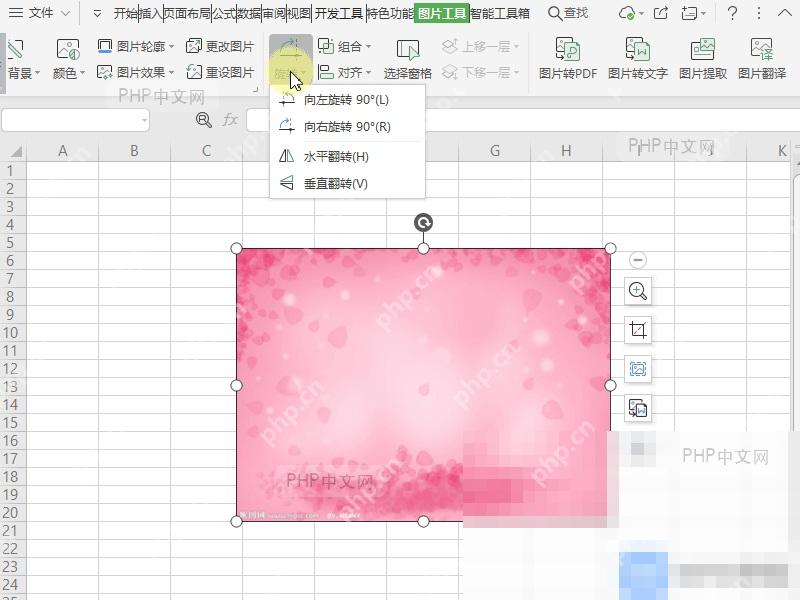Click the 查找 search button
The image size is (800, 600).
(x=568, y=13)
